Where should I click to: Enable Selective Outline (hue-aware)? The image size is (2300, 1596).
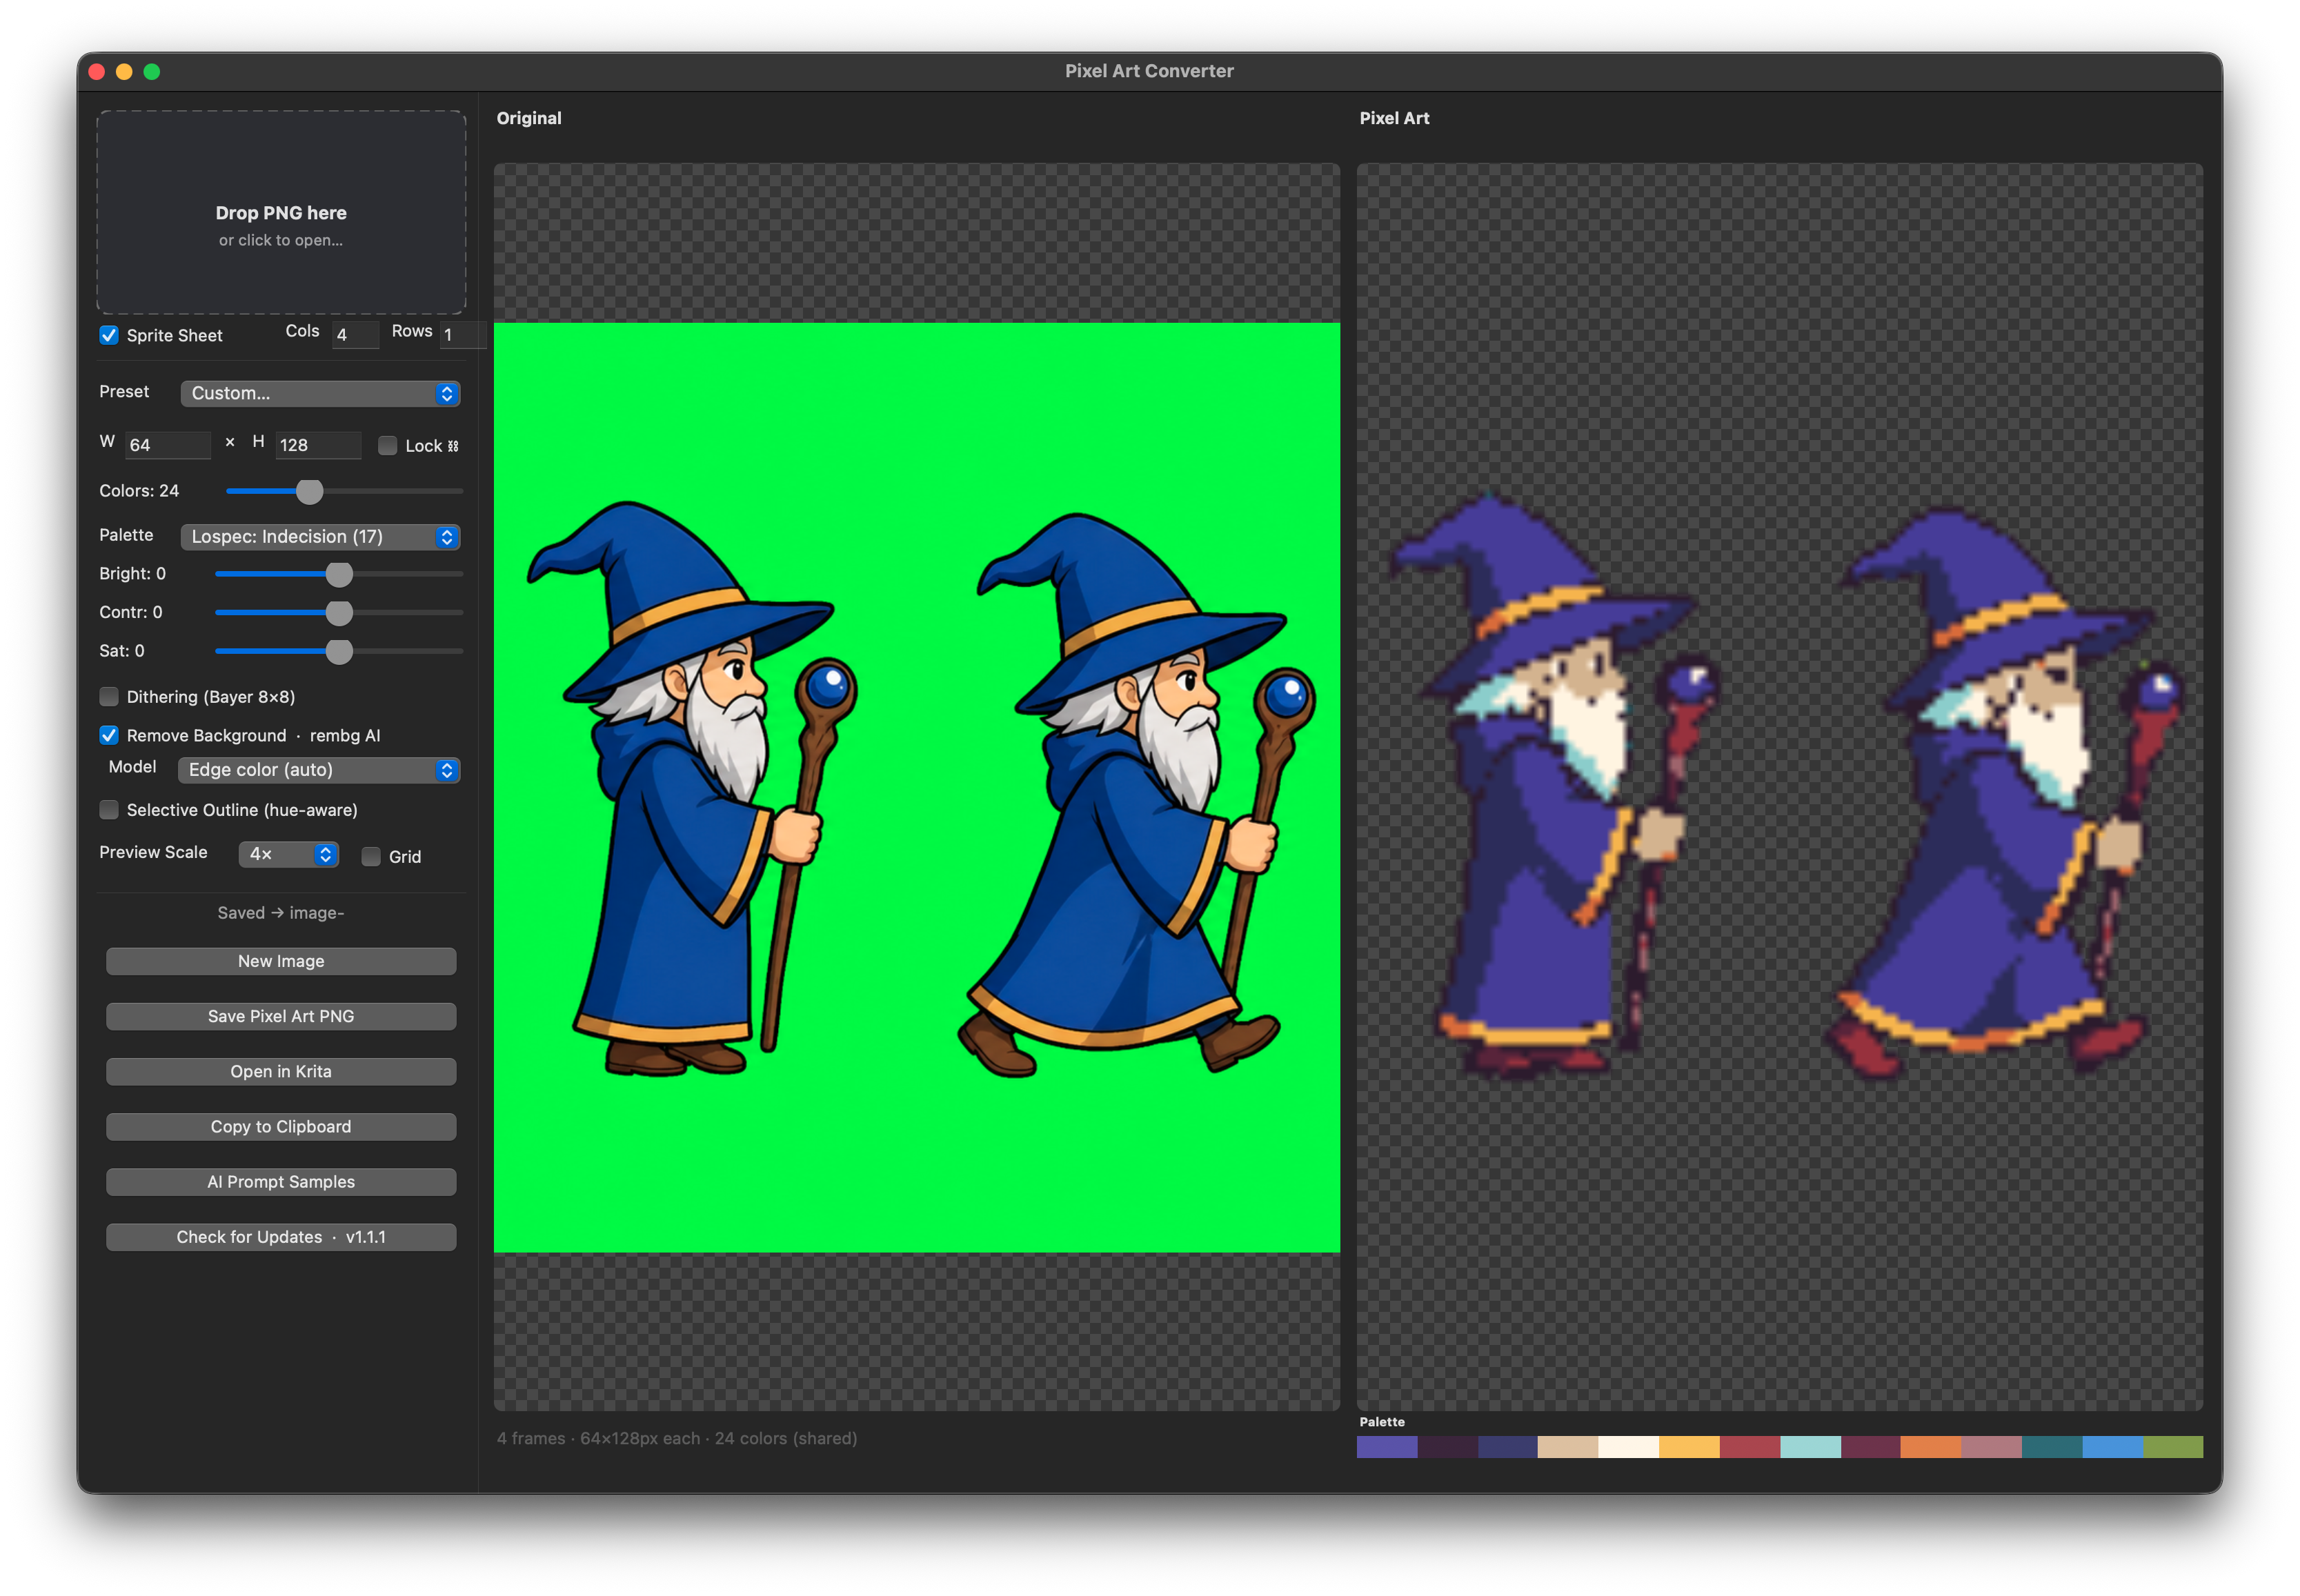pyautogui.click(x=109, y=809)
